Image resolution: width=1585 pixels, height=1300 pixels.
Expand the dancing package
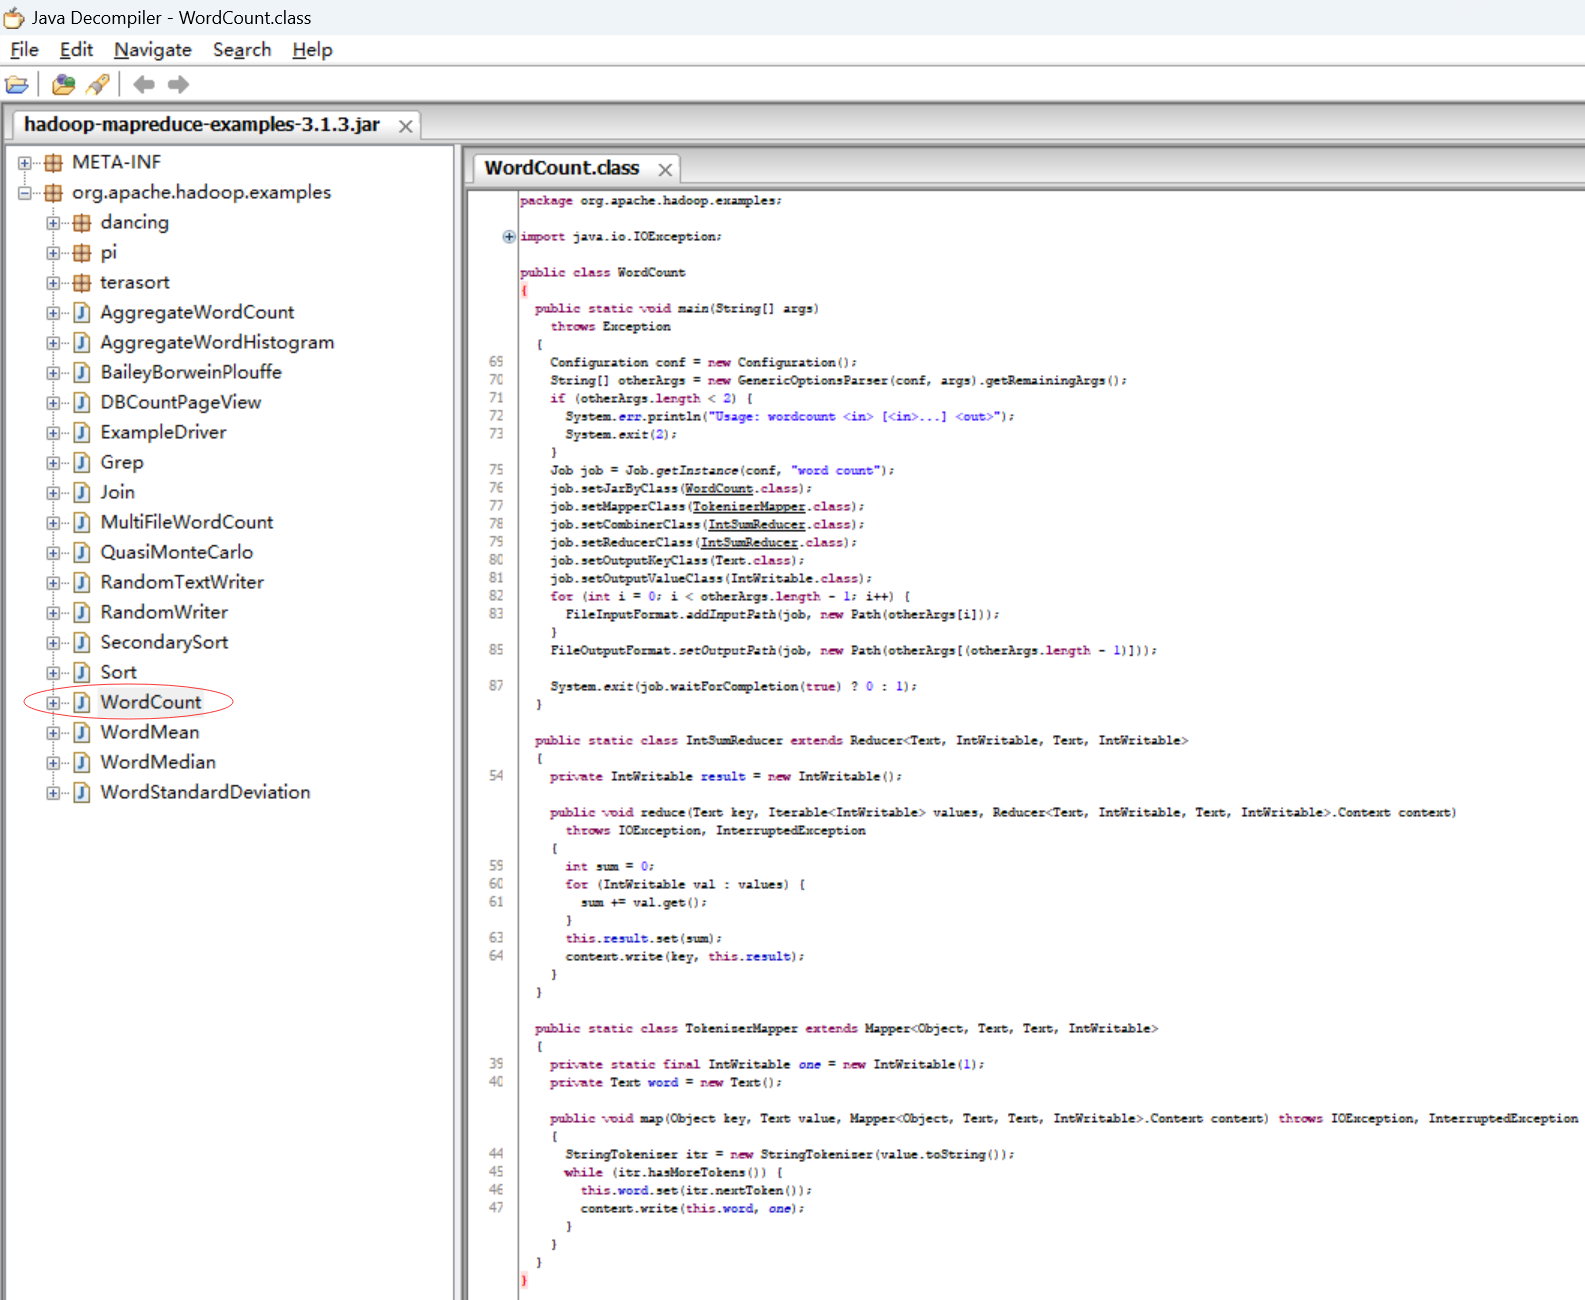tap(53, 223)
